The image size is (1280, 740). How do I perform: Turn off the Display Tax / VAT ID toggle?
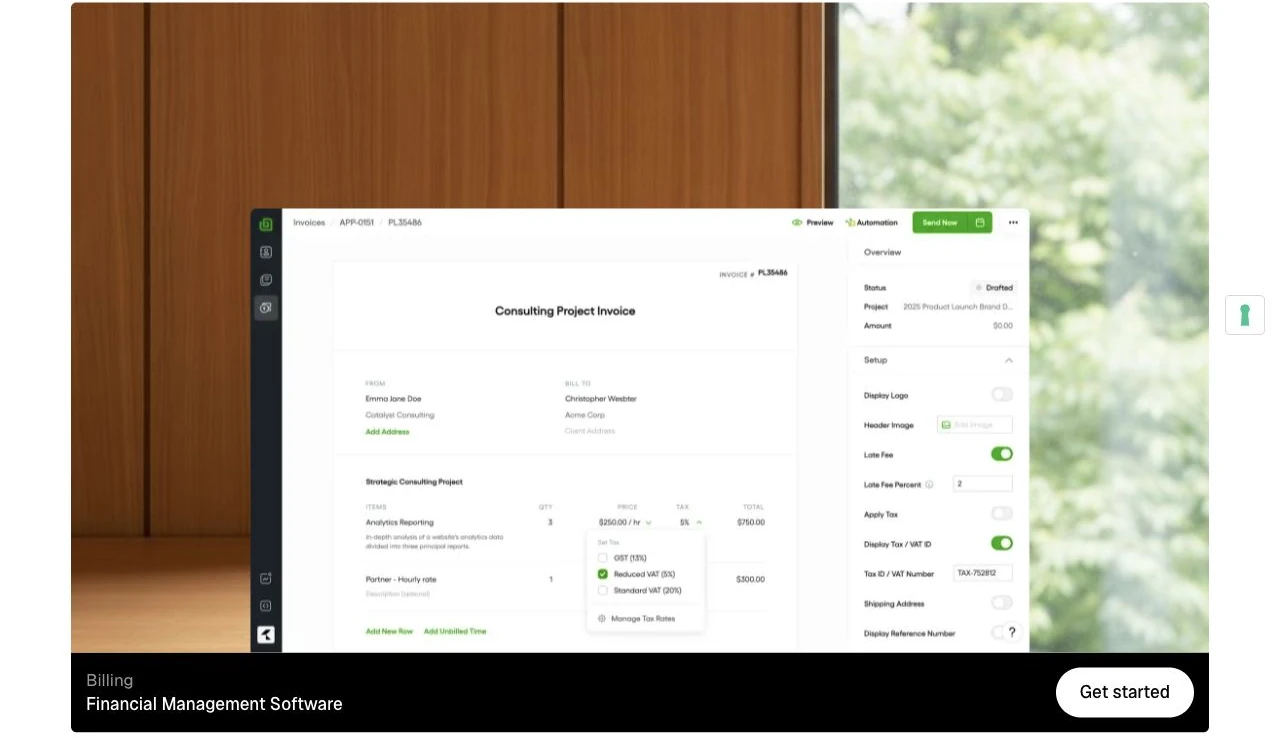coord(1002,543)
